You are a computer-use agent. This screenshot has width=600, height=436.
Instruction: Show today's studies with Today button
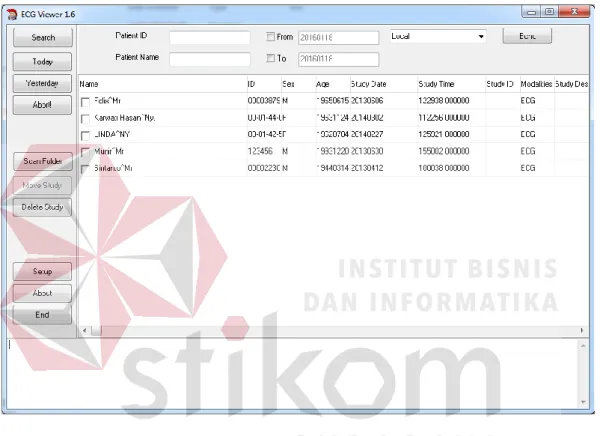coord(42,62)
